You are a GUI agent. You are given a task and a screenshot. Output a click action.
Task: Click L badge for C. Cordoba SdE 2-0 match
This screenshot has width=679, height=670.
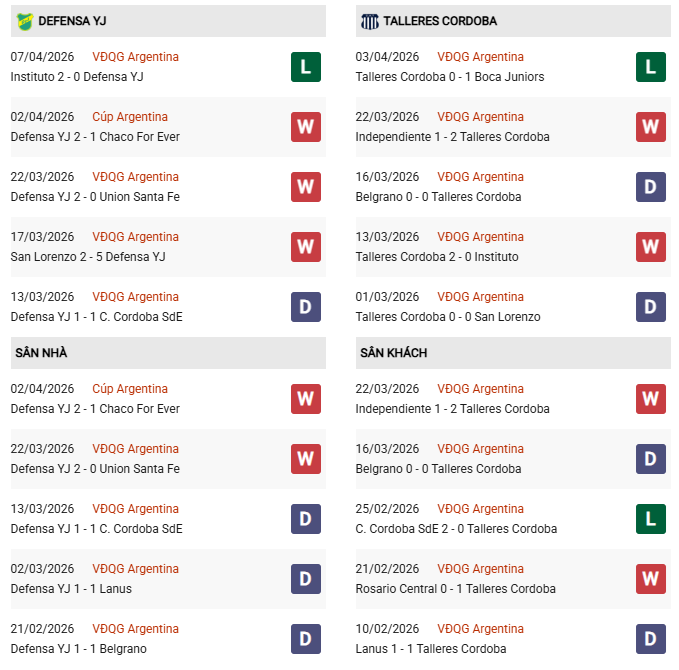[651, 519]
